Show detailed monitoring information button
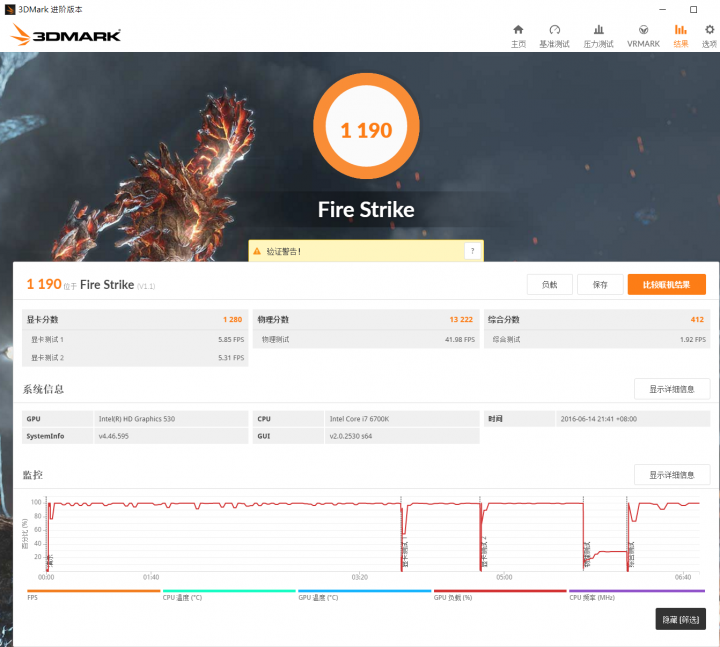 [x=672, y=475]
